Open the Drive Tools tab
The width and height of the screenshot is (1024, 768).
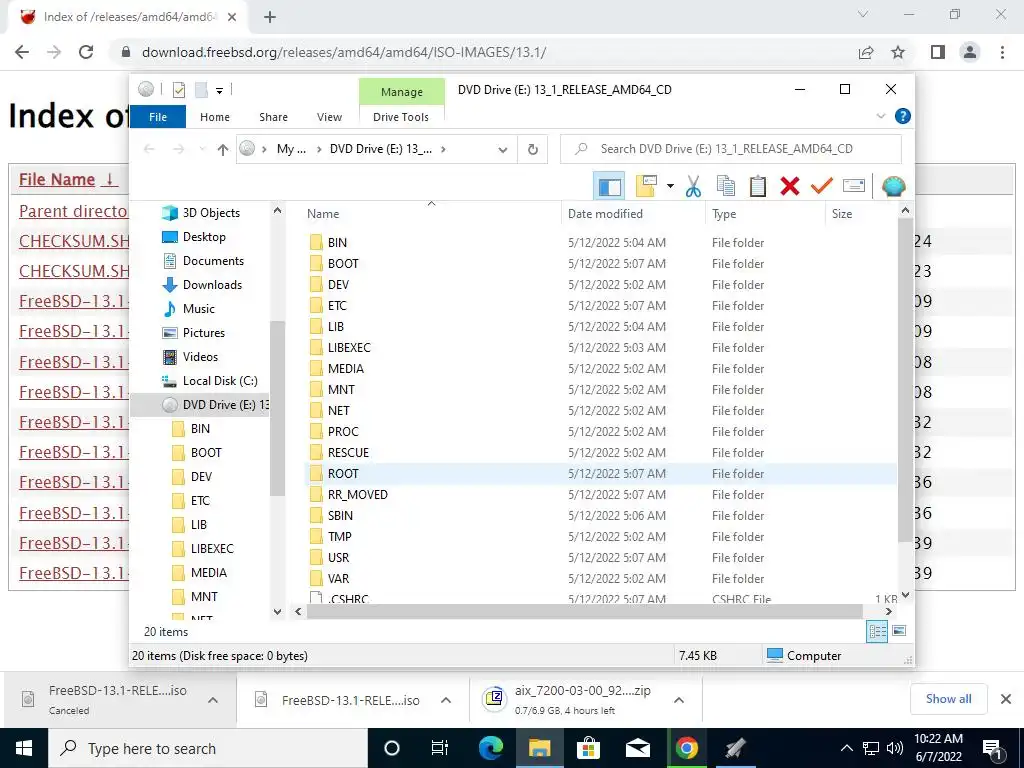pos(400,117)
